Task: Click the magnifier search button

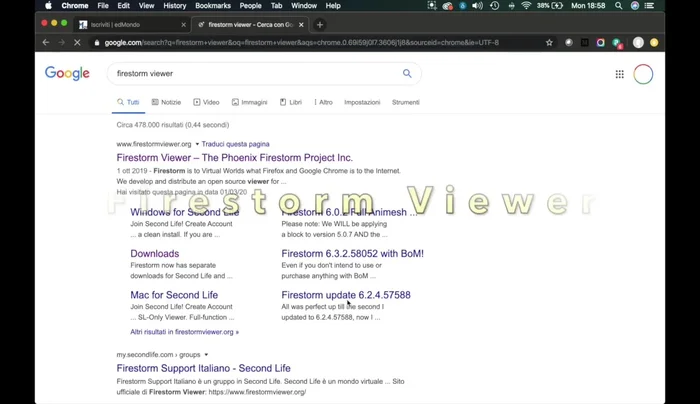Action: coord(407,73)
